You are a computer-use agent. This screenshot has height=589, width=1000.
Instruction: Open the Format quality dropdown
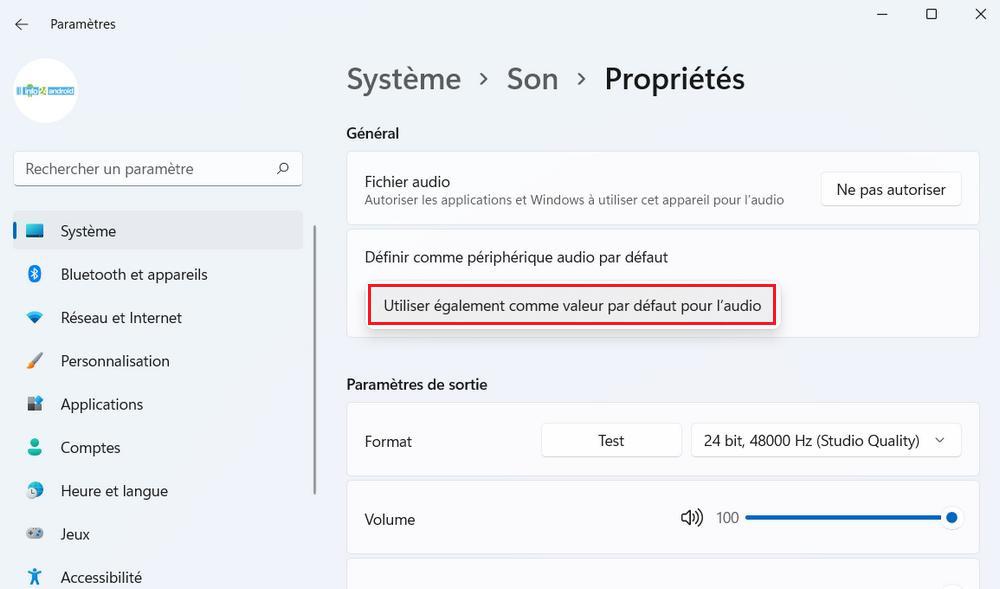tap(826, 440)
